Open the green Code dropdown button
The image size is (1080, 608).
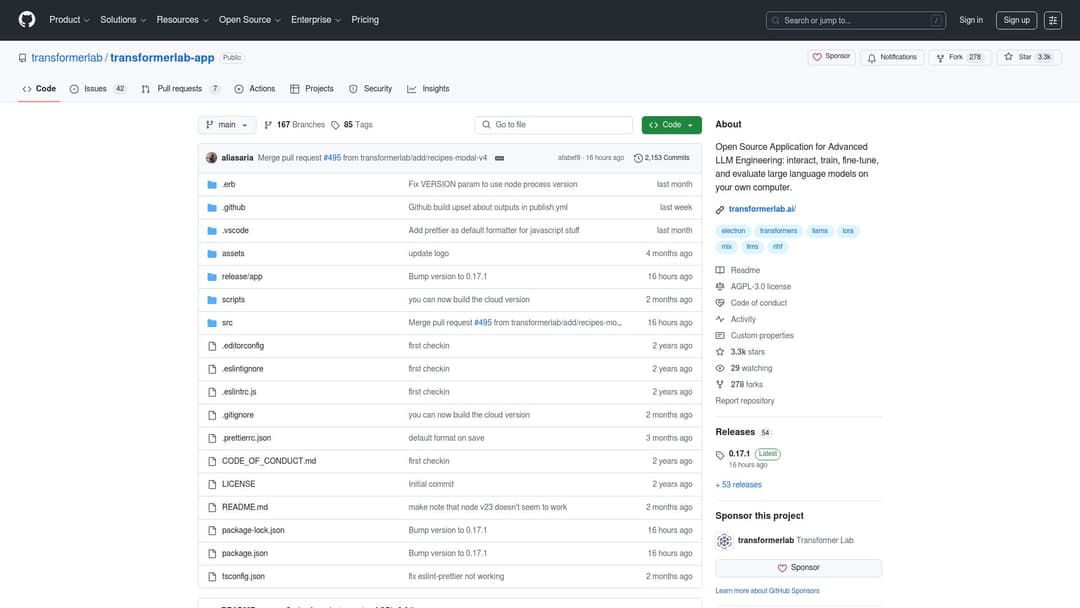click(x=672, y=125)
